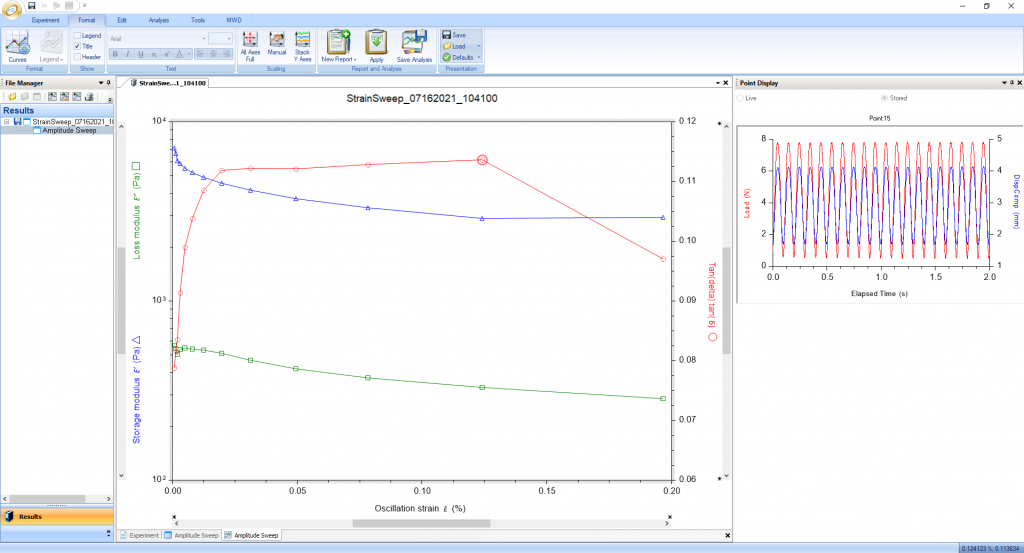Click the Format ribbon tab
The image size is (1024, 553).
tap(87, 20)
